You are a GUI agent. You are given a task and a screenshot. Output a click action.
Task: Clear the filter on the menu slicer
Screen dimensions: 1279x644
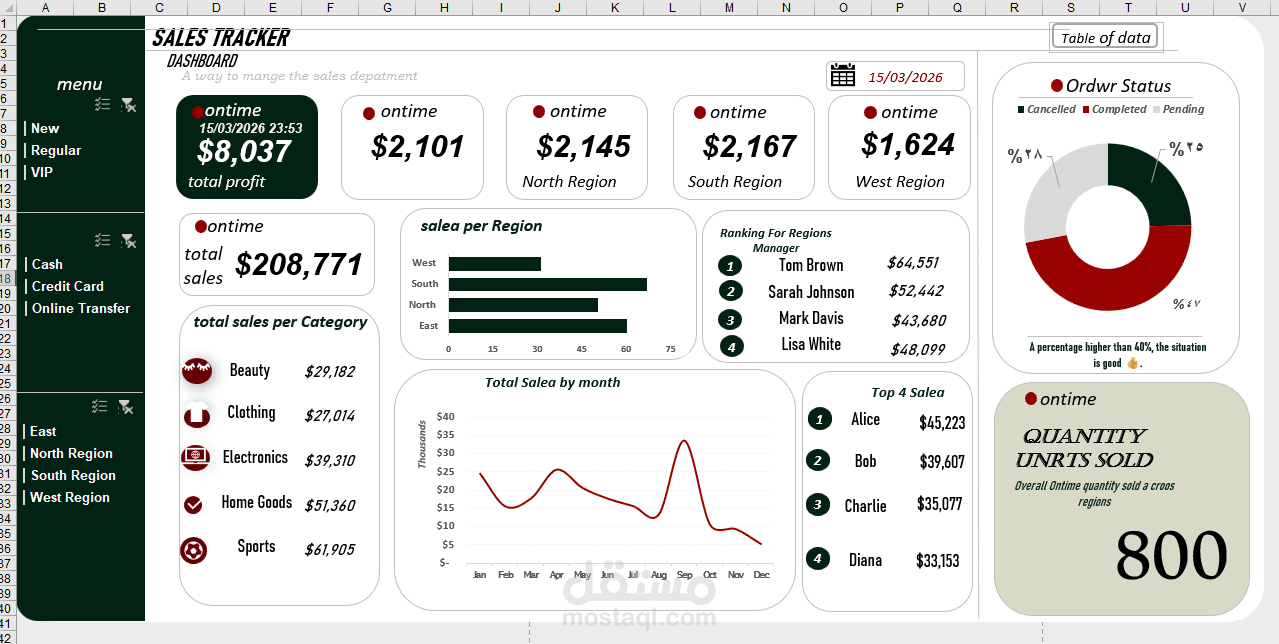tap(127, 104)
